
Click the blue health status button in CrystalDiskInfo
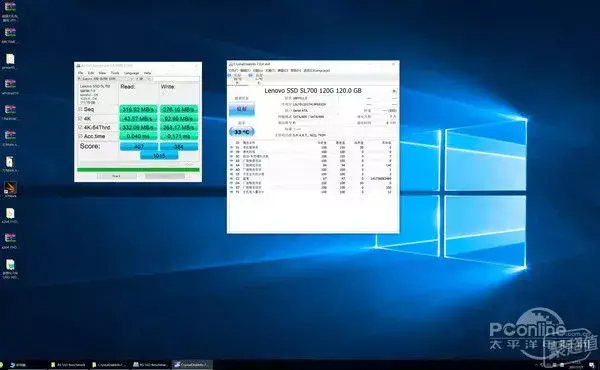tap(241, 109)
